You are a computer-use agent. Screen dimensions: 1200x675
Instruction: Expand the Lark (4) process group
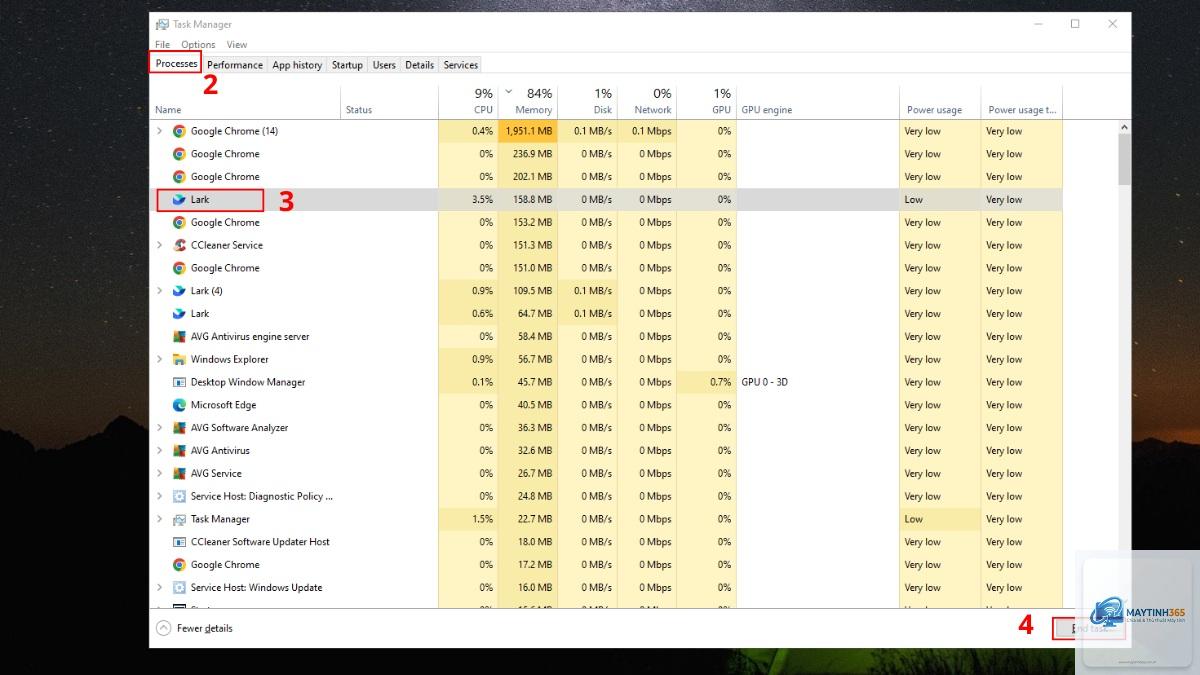tap(159, 291)
